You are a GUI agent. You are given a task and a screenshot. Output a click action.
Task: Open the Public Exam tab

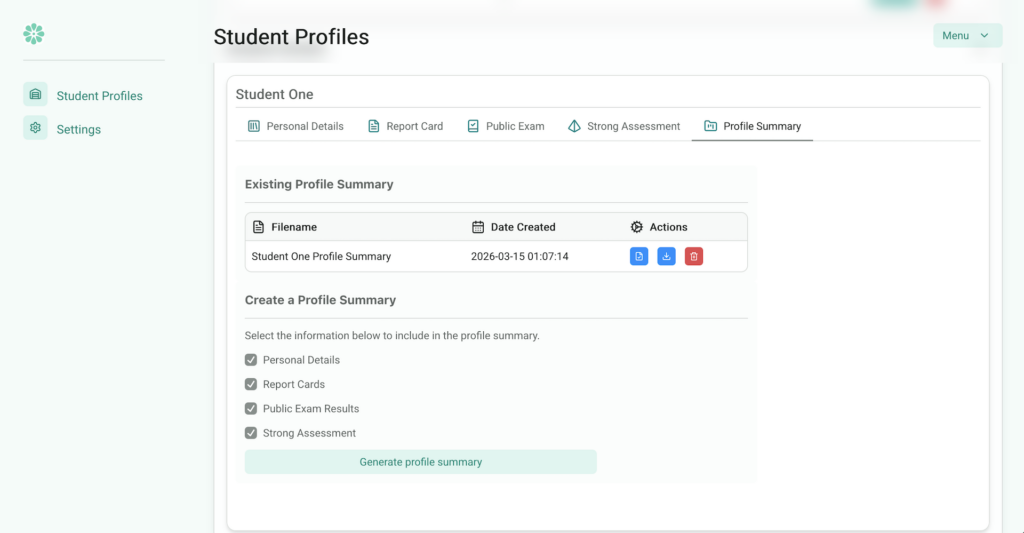pos(506,126)
